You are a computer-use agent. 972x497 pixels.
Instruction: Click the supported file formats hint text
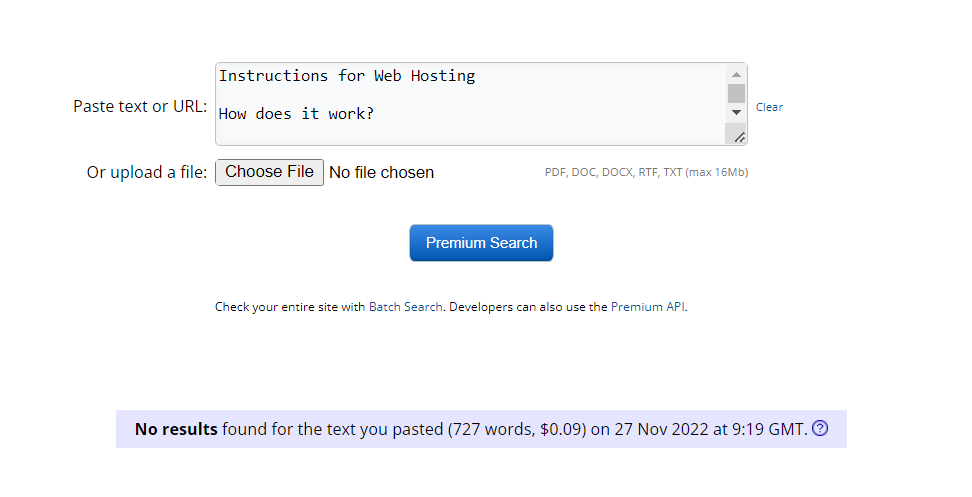coord(647,172)
